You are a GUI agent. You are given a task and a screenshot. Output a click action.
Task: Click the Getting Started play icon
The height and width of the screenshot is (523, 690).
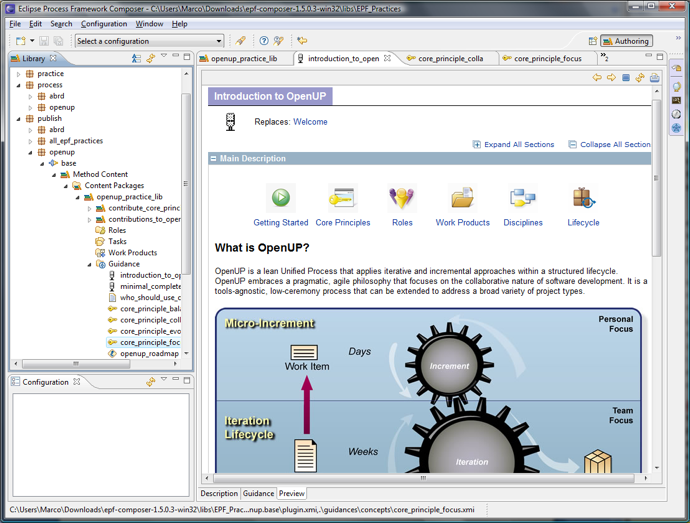click(x=281, y=197)
